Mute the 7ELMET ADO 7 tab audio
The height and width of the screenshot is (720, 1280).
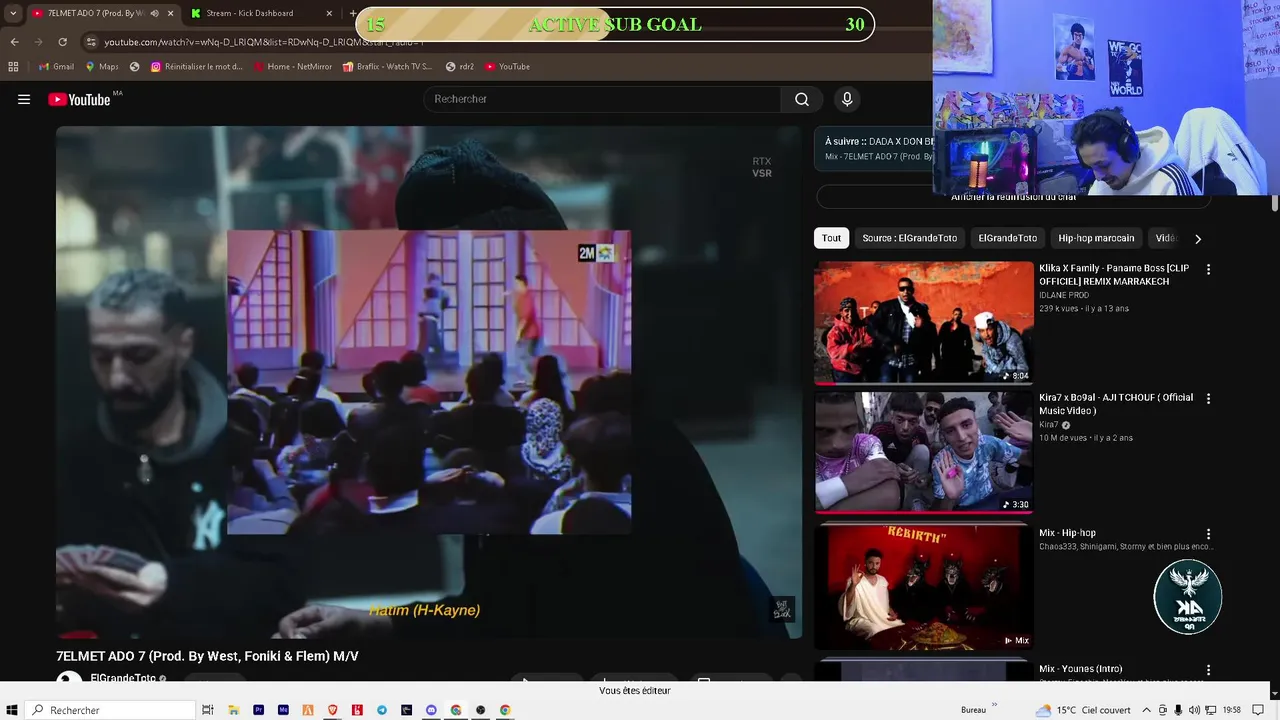154,13
